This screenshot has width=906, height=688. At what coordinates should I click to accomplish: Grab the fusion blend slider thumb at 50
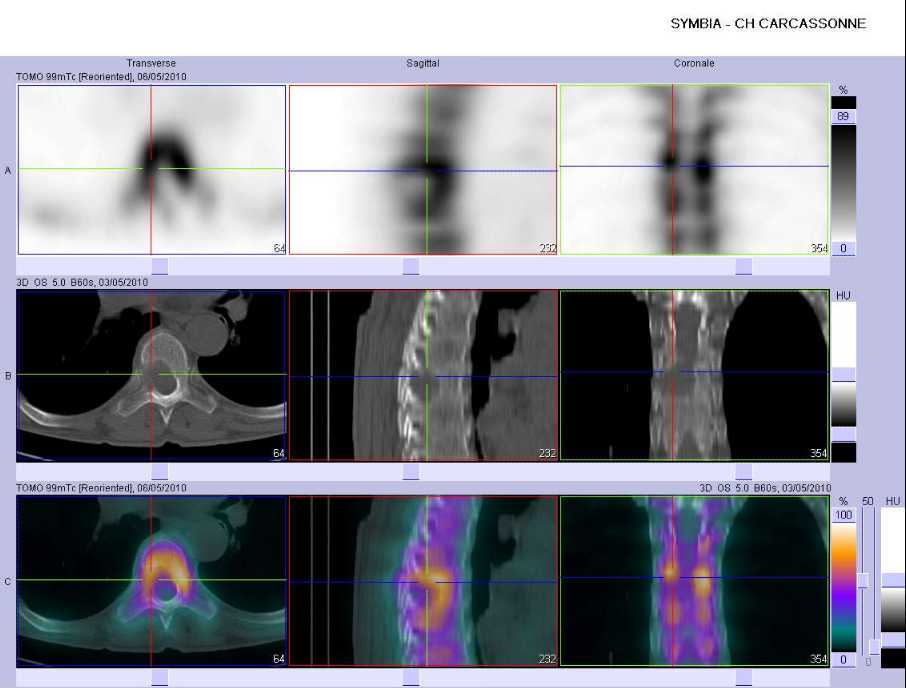click(x=864, y=581)
